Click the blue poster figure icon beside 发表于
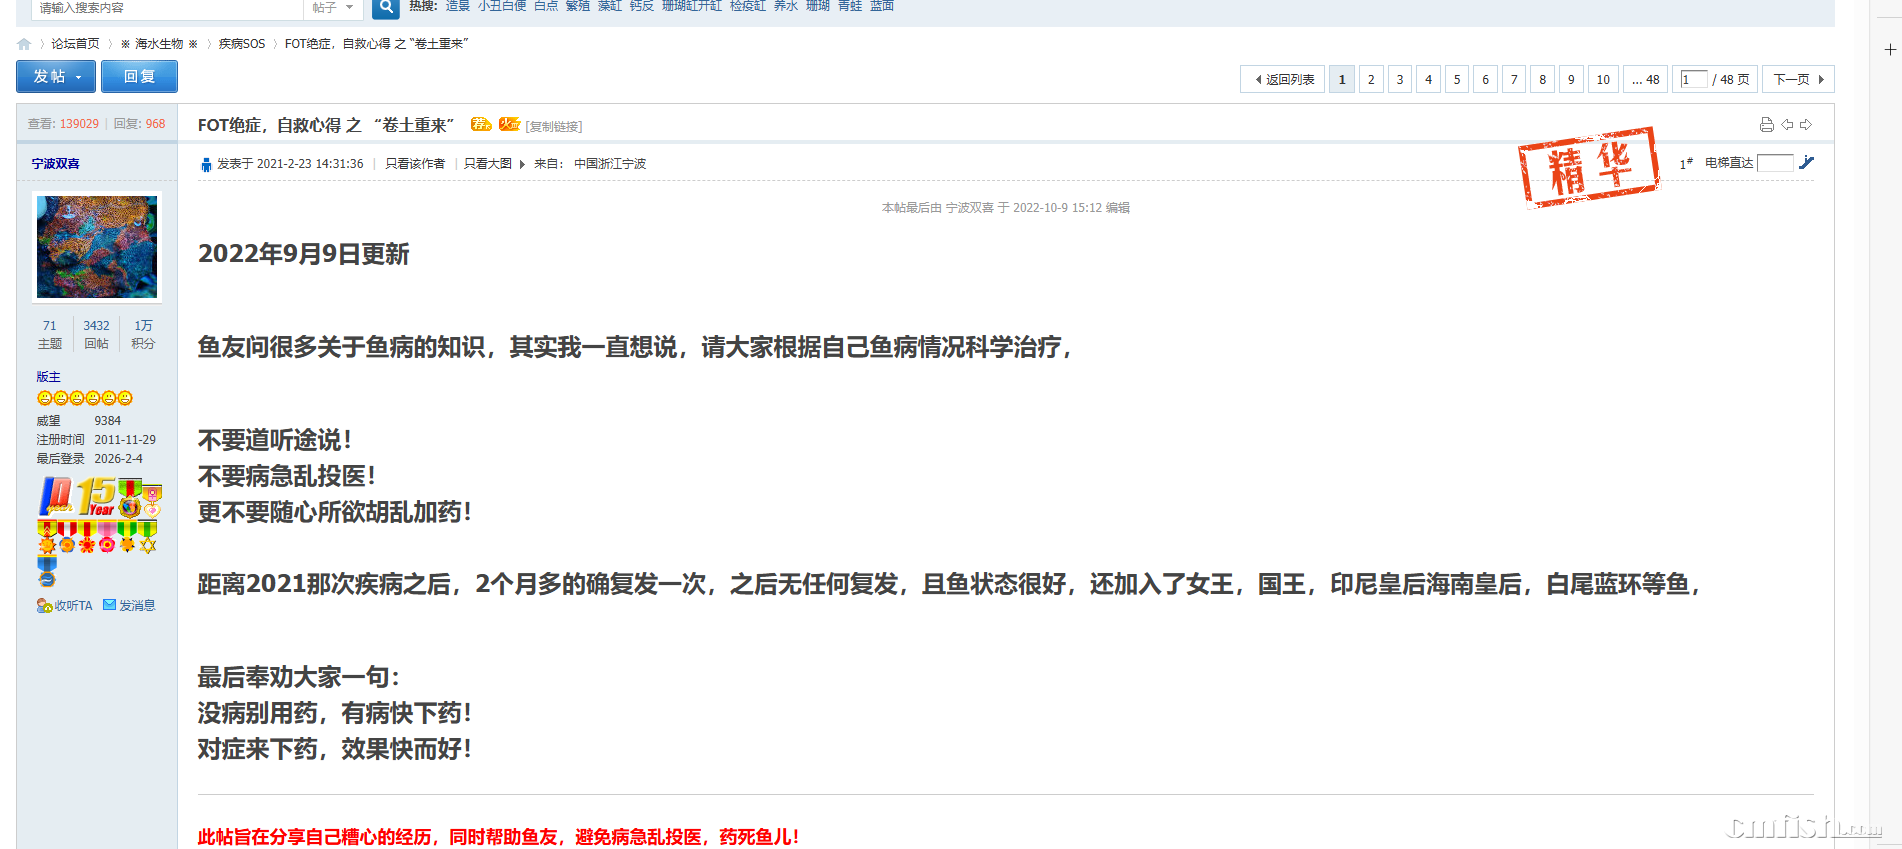Screen dimensions: 1902x849 206,164
